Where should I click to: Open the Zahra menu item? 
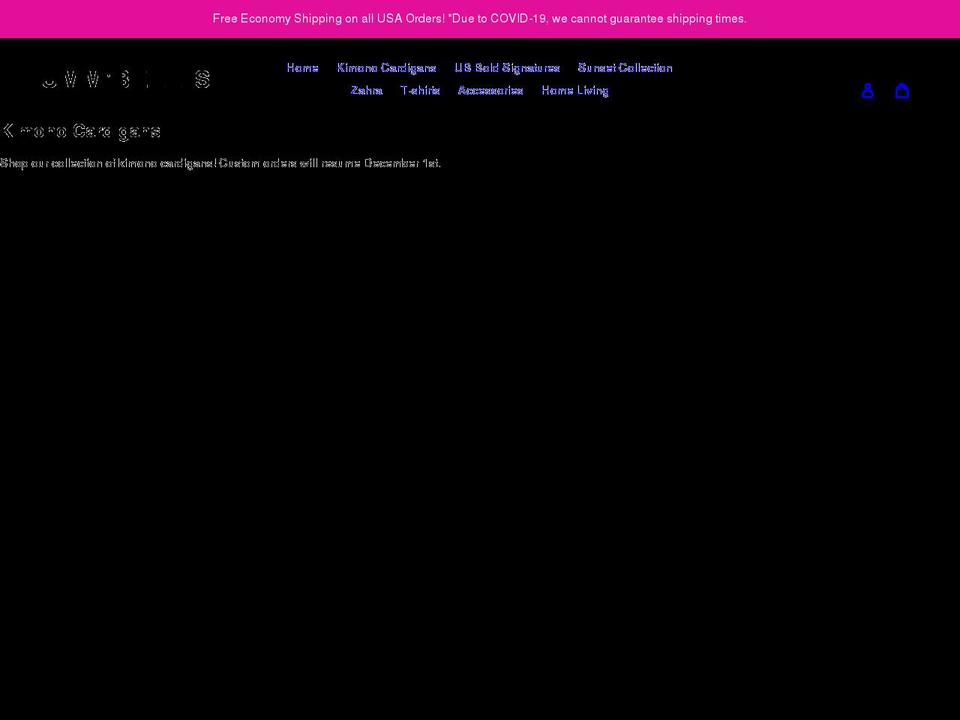pyautogui.click(x=367, y=91)
